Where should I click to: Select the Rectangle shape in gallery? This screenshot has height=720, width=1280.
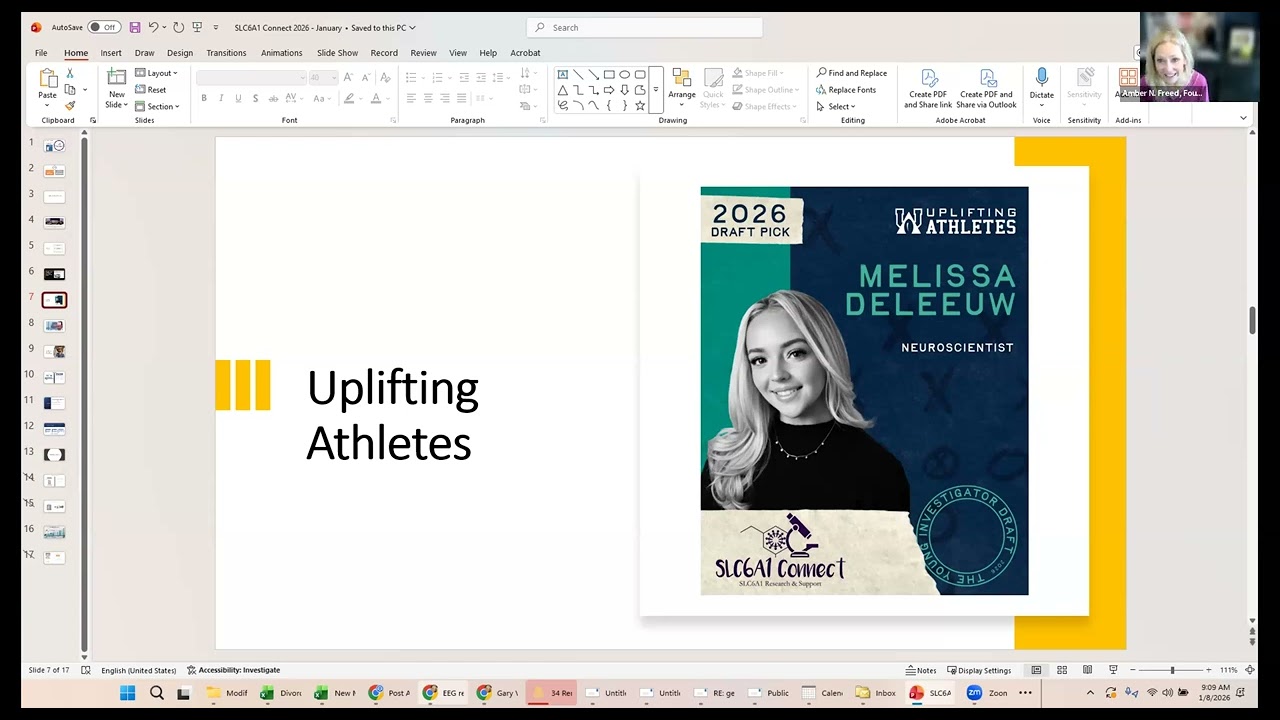tap(609, 74)
